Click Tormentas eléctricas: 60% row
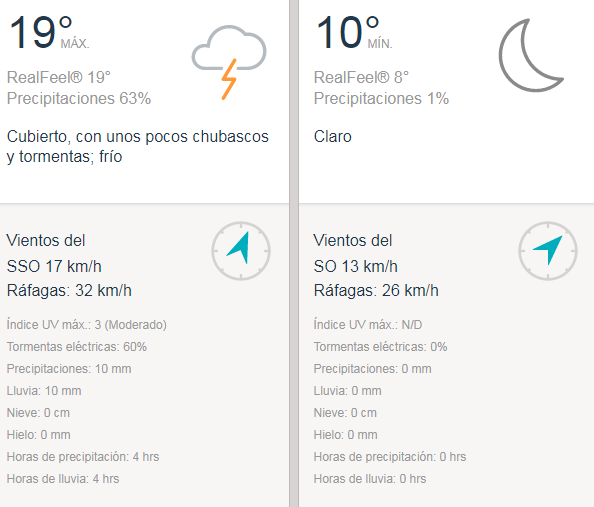Image resolution: width=594 pixels, height=507 pixels. pos(77,347)
